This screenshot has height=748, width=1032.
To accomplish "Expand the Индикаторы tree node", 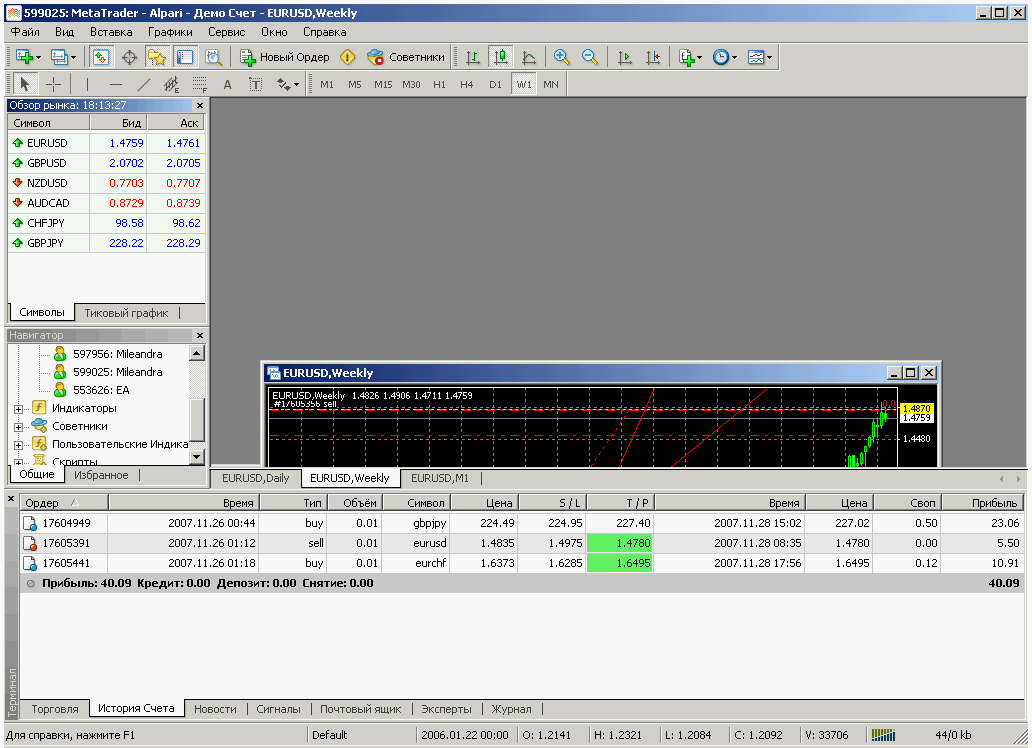I will (19, 408).
